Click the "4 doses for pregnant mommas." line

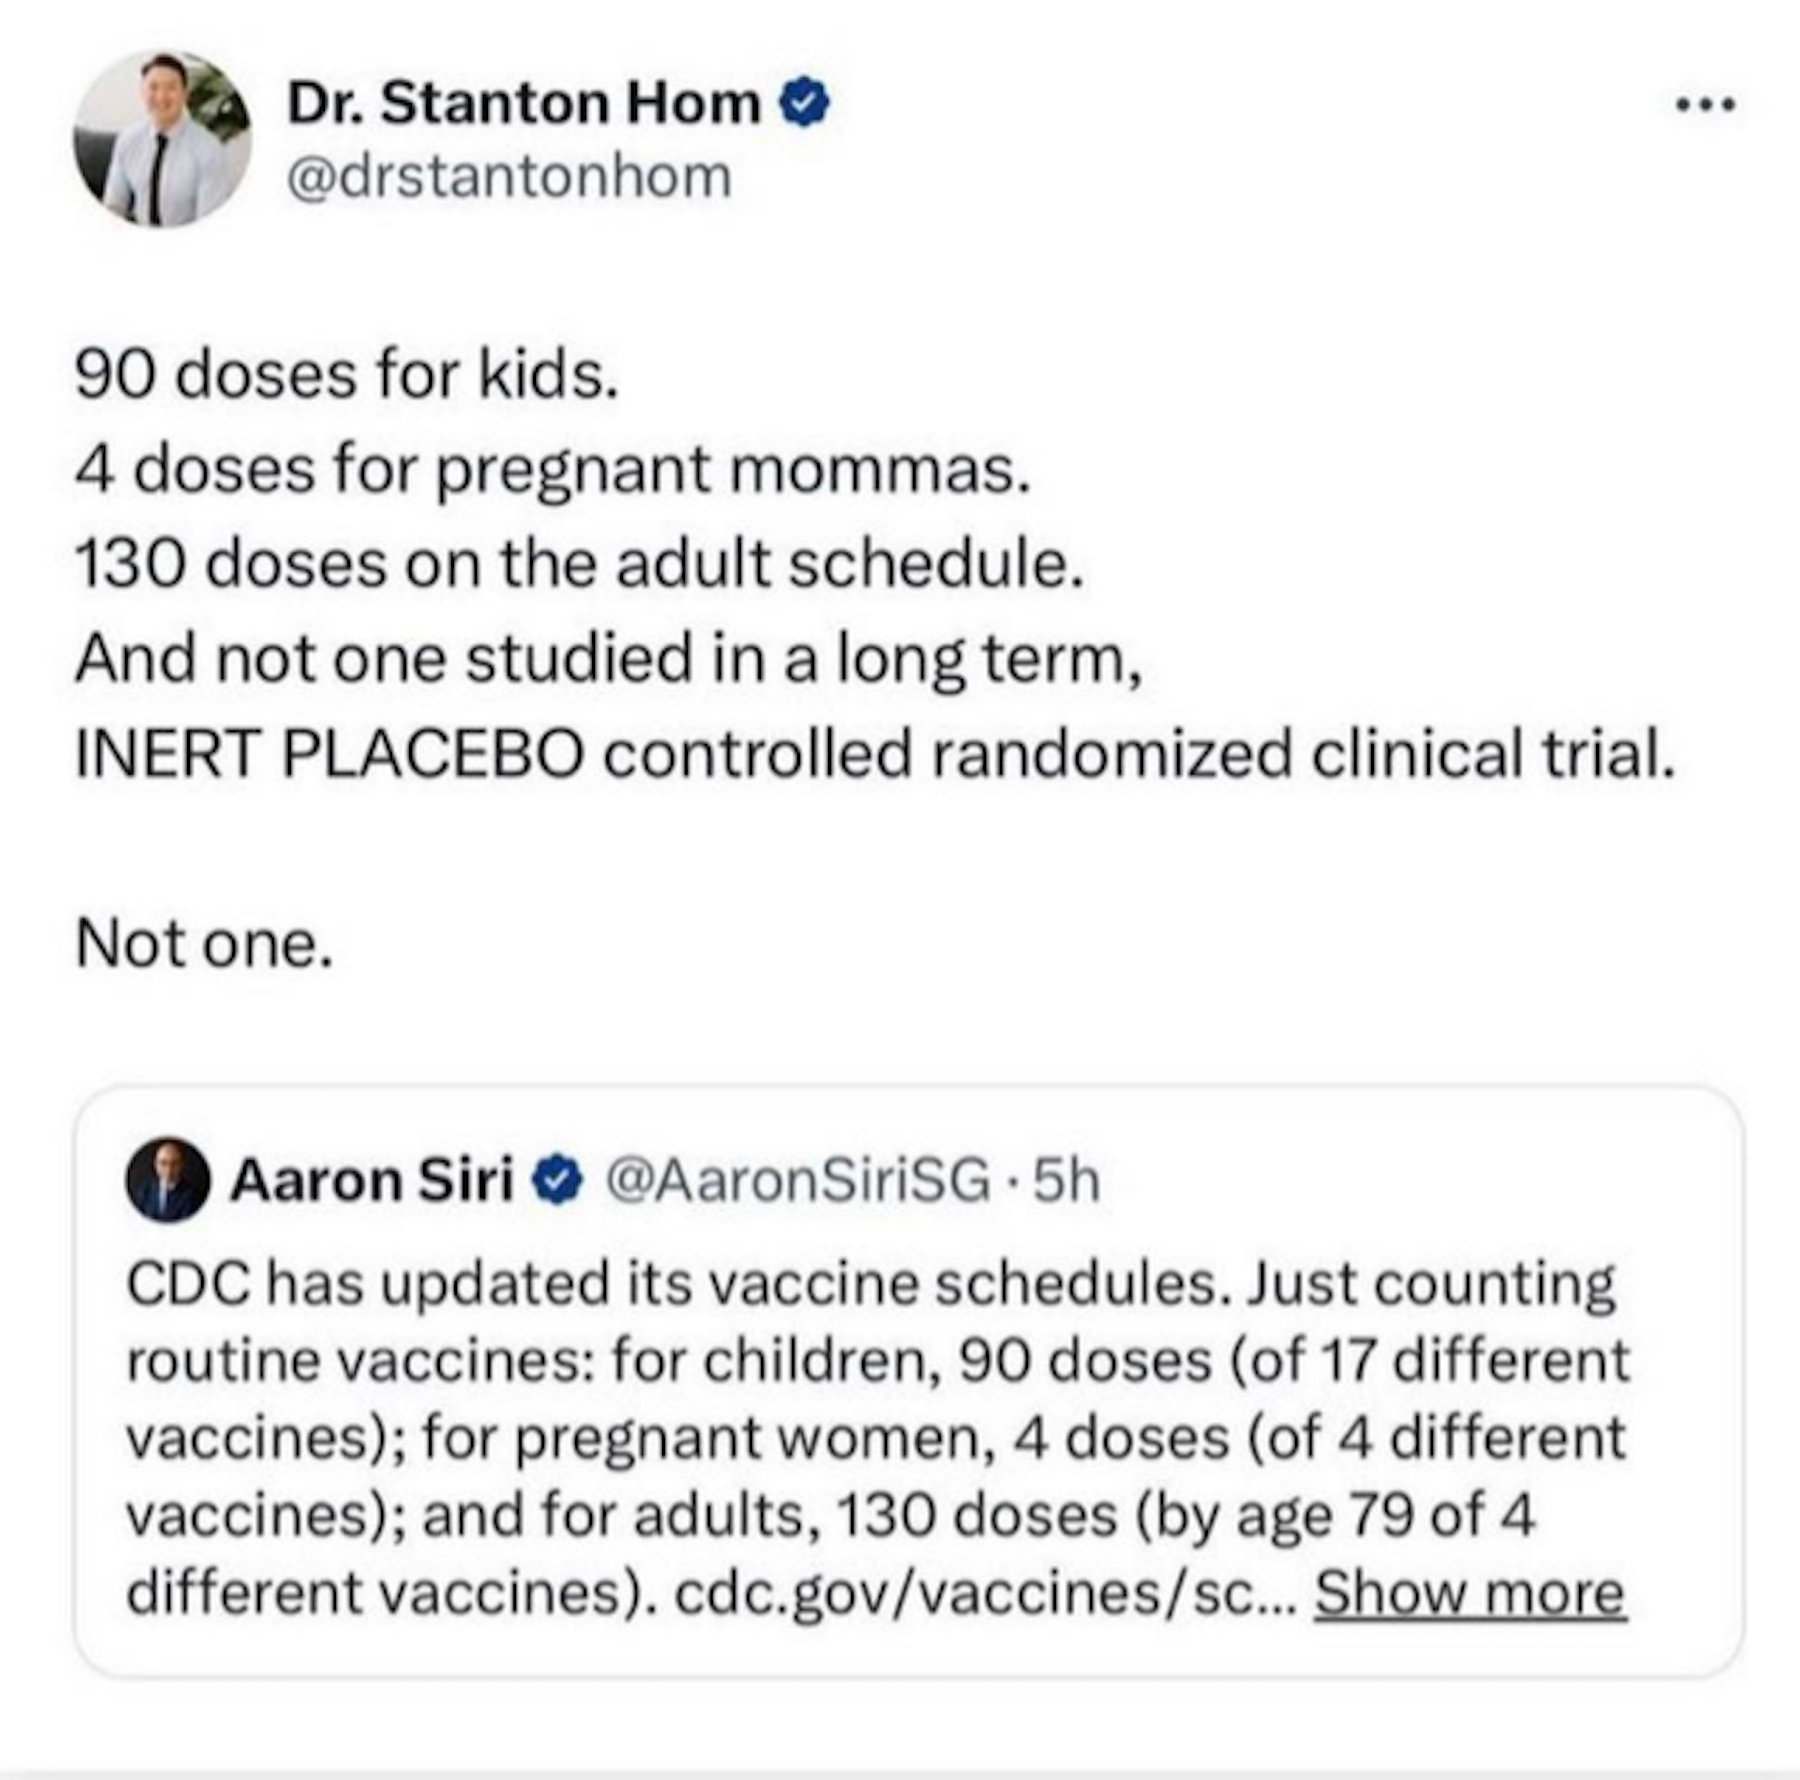(552, 469)
